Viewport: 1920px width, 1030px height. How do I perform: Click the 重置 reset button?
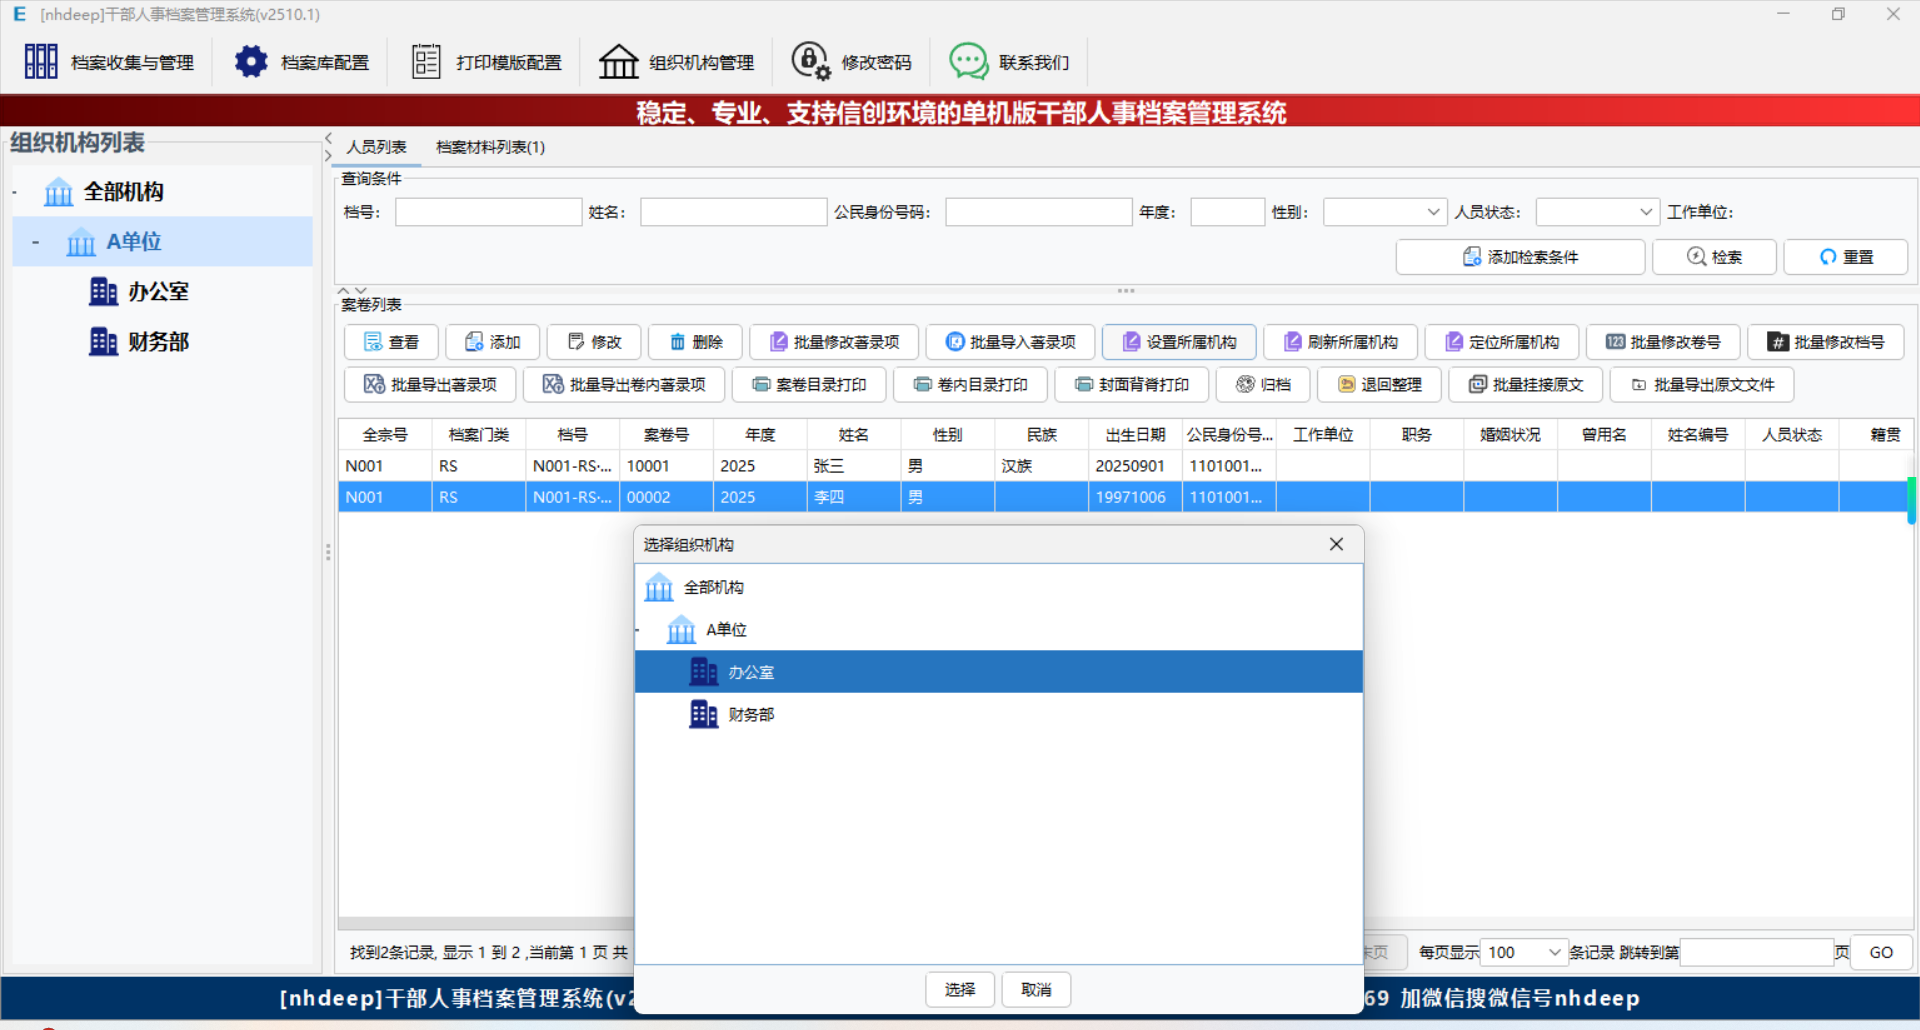[1845, 256]
